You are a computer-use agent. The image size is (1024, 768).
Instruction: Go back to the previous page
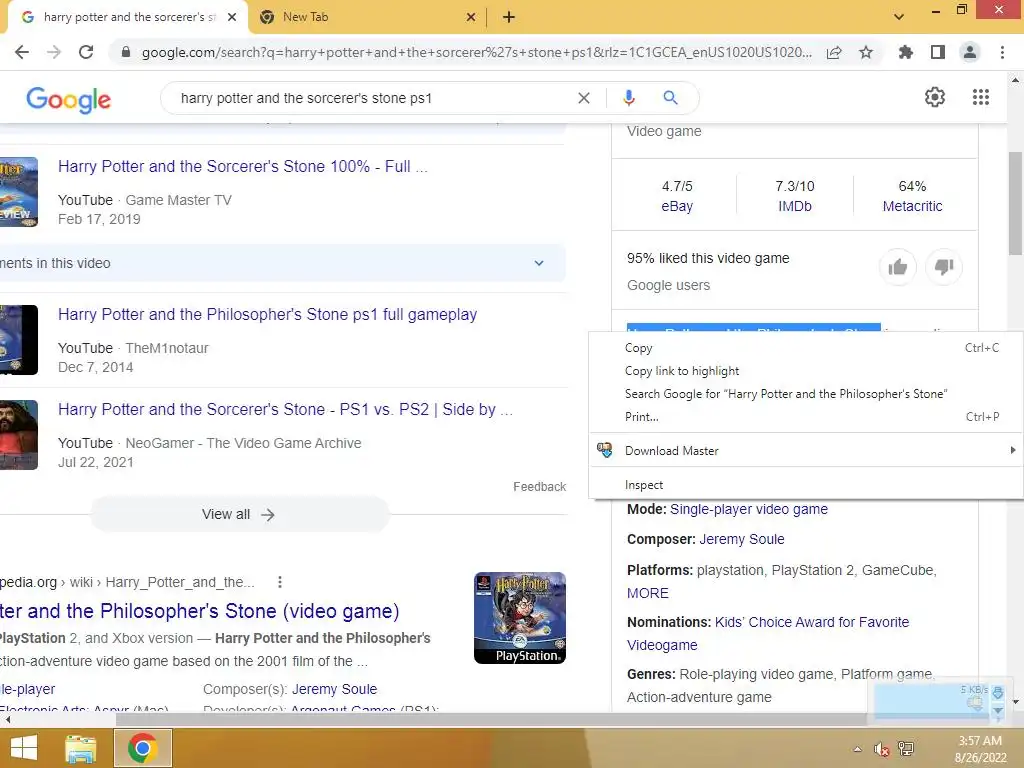pos(22,52)
